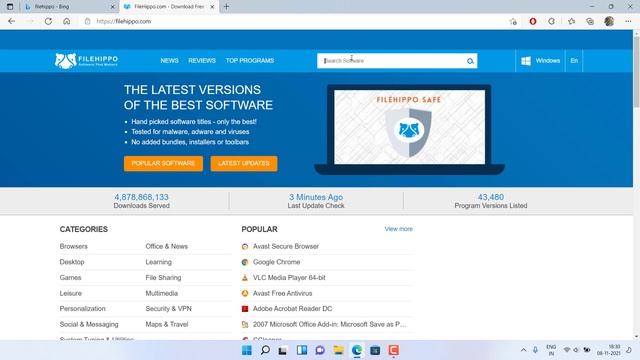This screenshot has width=640, height=360.
Task: Click the user profile avatar
Action: [x=609, y=21]
